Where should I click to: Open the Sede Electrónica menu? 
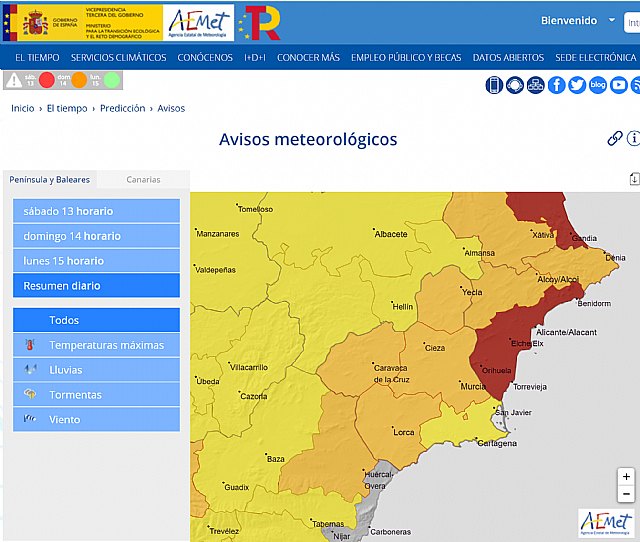(596, 58)
